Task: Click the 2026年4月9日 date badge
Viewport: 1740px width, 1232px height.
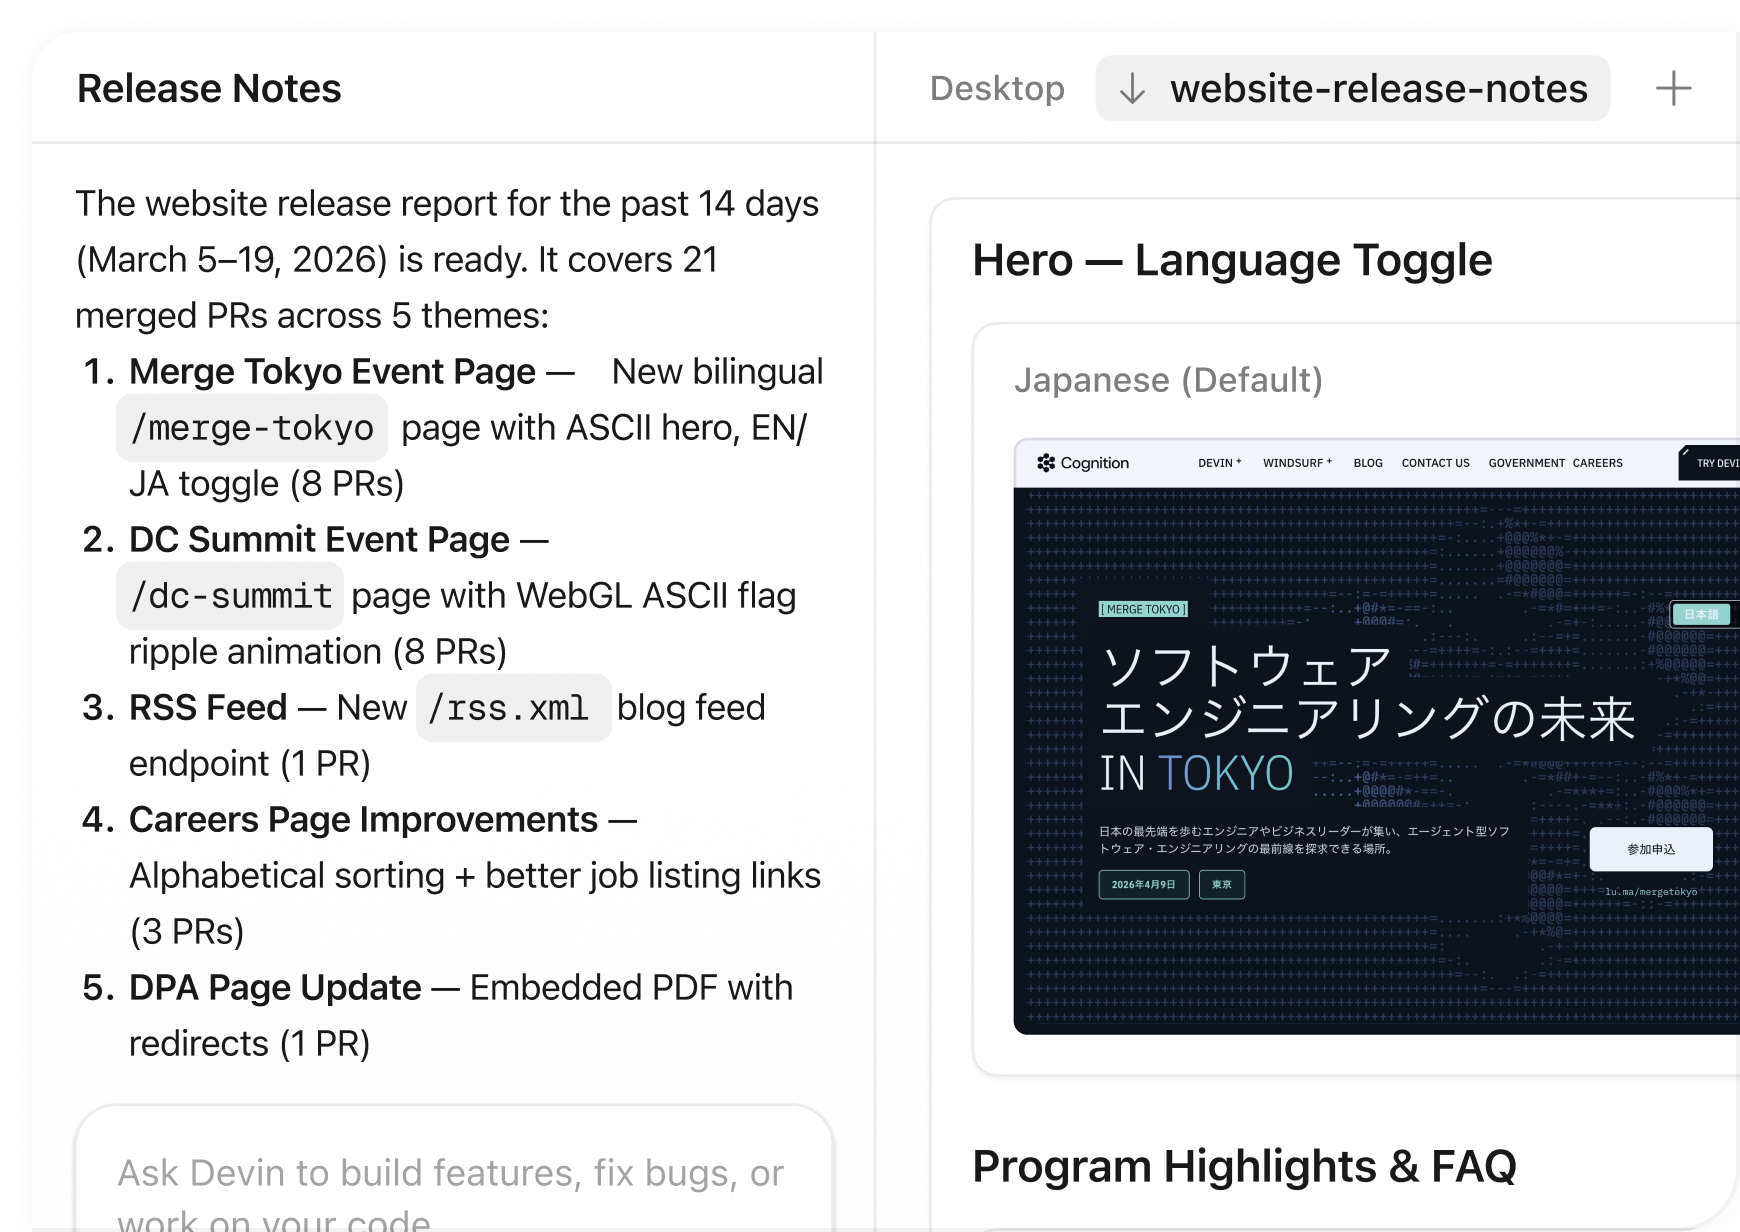Action: (x=1143, y=885)
